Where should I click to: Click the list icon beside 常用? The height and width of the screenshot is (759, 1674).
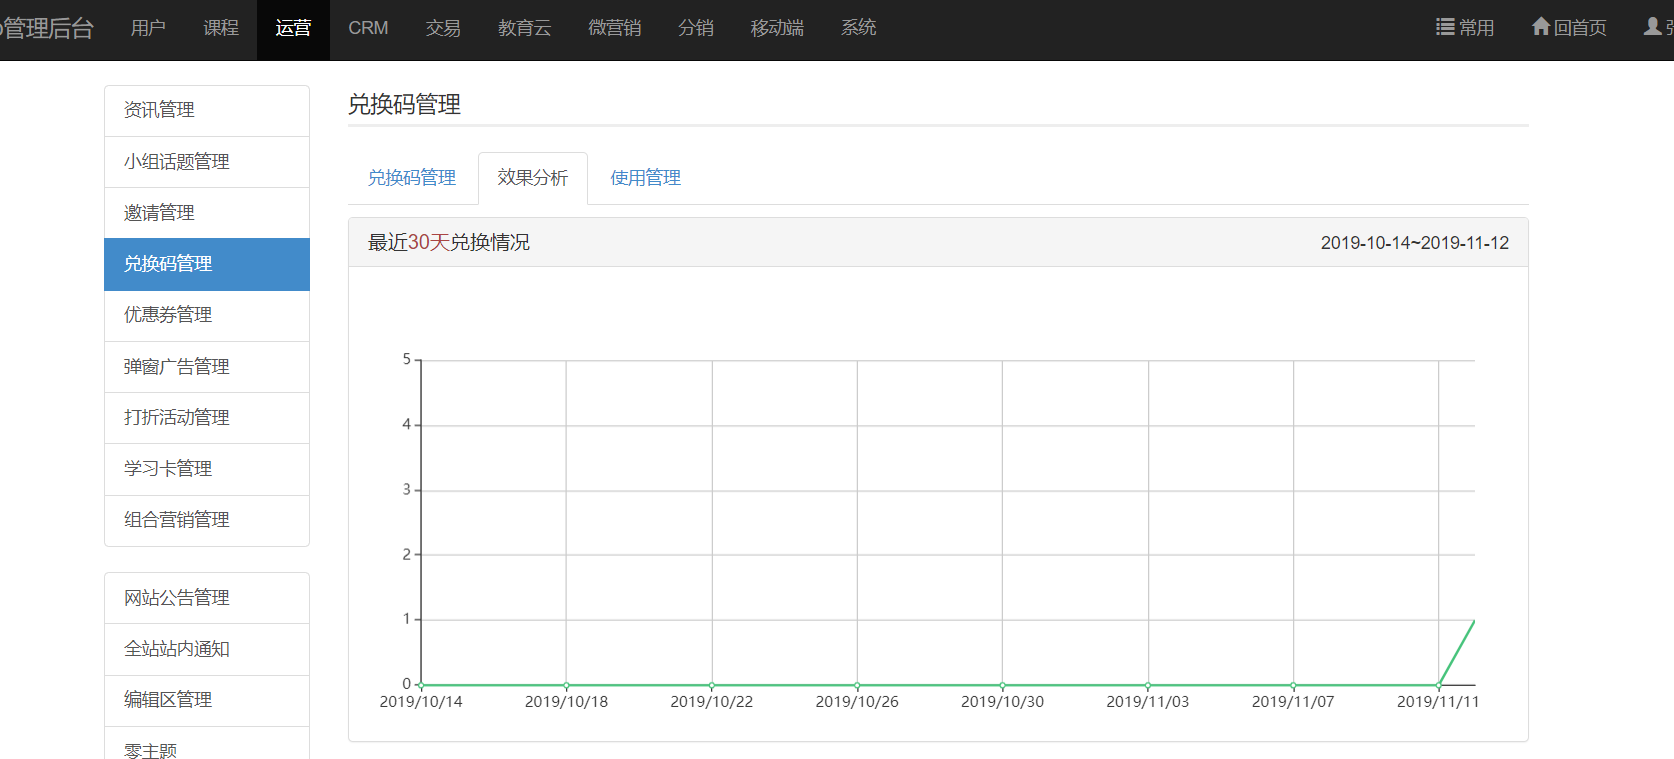[x=1445, y=27]
